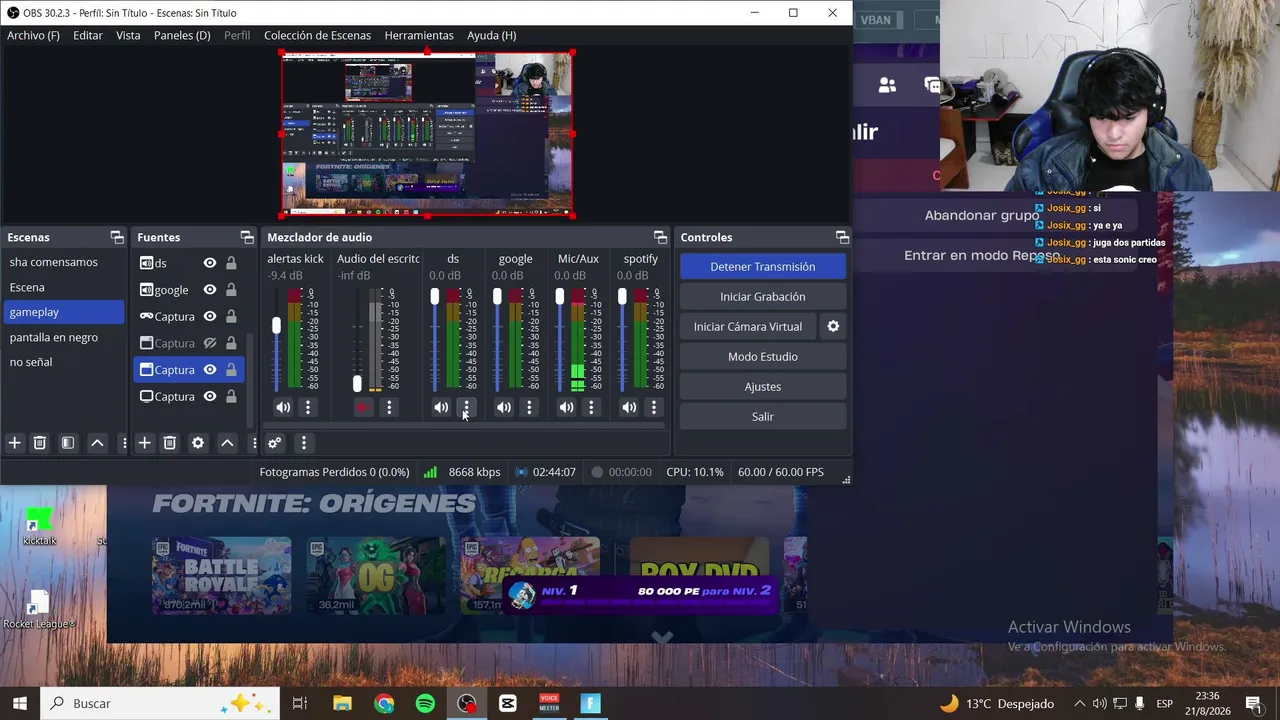Toggle the lock on the ds source
The width and height of the screenshot is (1280, 720).
click(231, 263)
